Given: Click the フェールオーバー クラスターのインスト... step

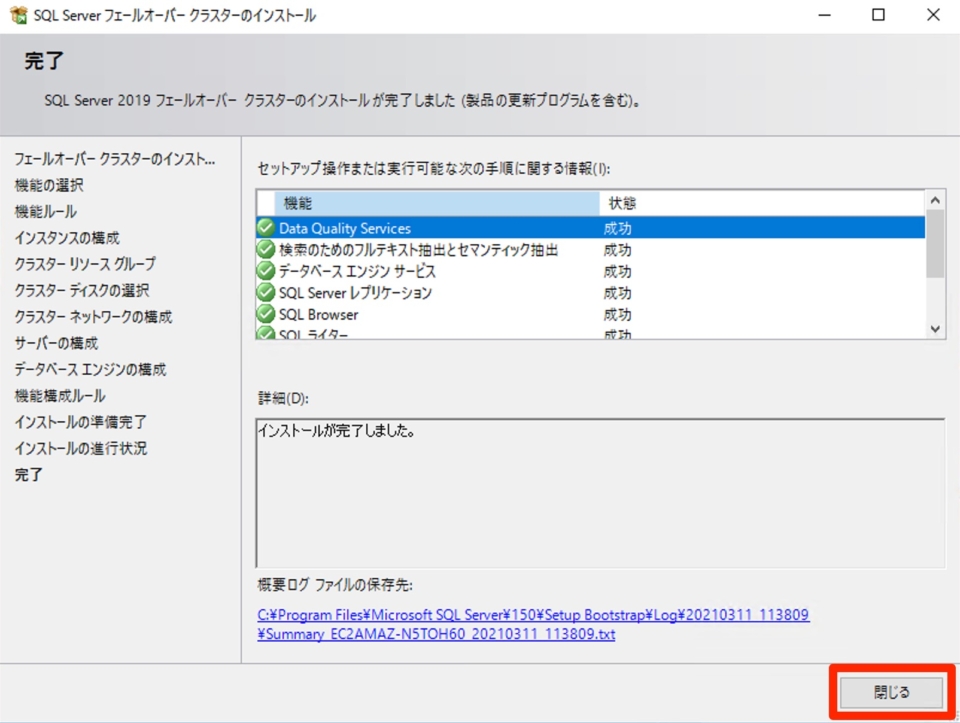Looking at the screenshot, I should pyautogui.click(x=114, y=159).
